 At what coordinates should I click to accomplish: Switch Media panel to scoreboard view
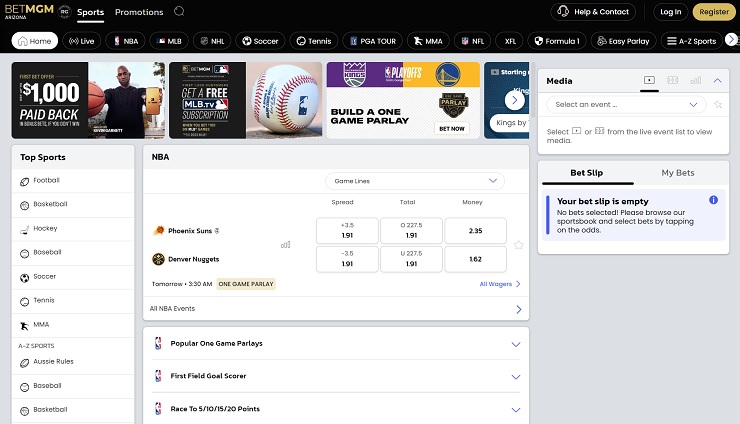coord(673,81)
